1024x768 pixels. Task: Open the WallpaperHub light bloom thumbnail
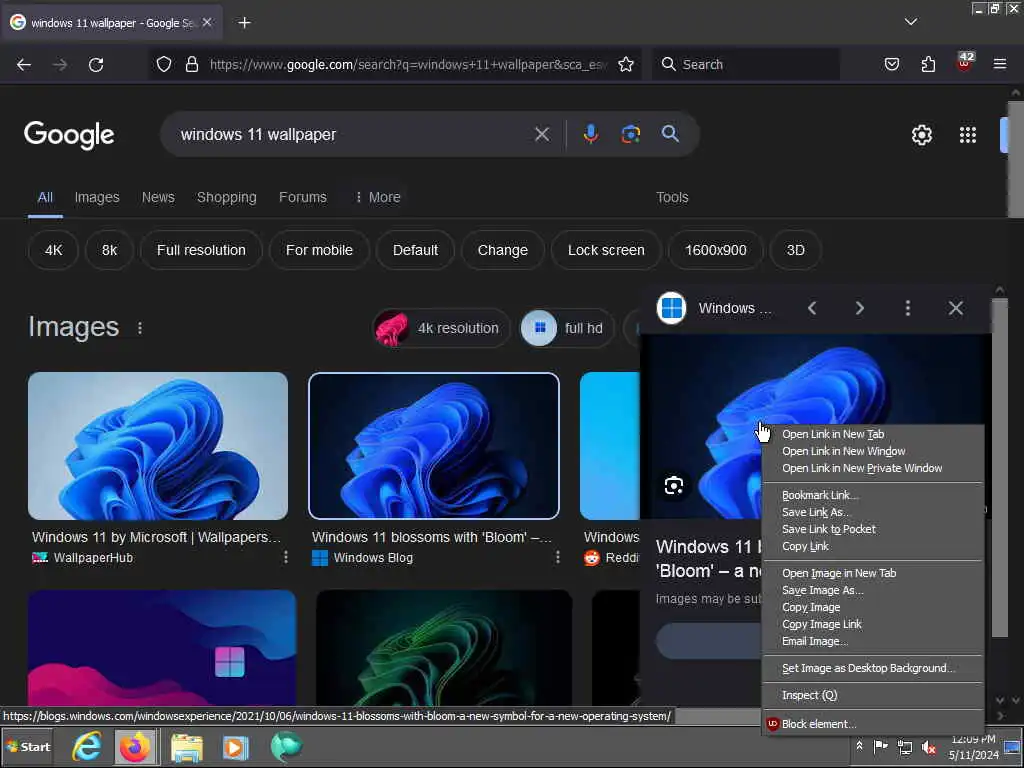(158, 446)
